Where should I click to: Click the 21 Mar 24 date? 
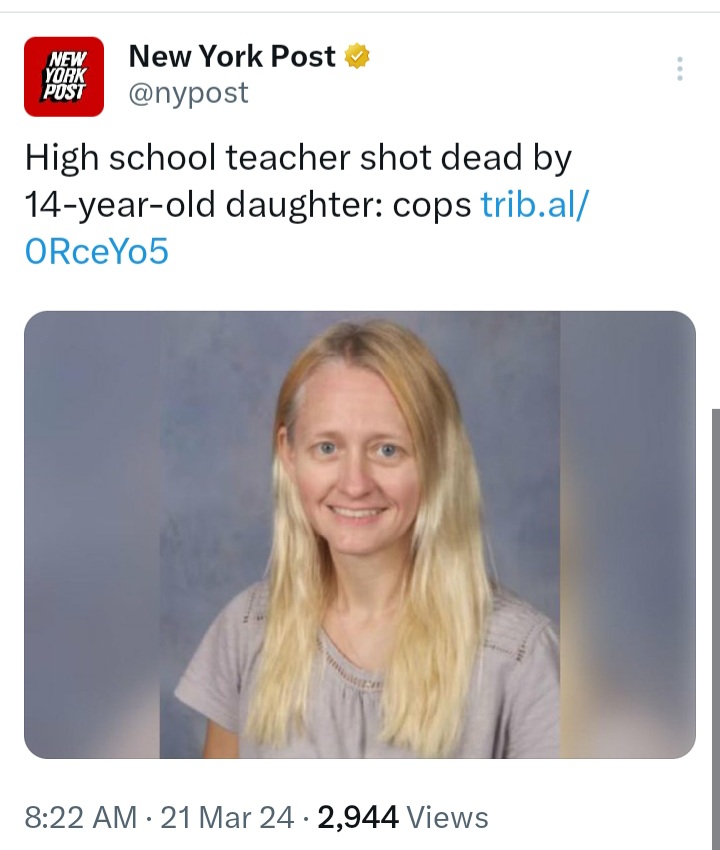(x=227, y=817)
